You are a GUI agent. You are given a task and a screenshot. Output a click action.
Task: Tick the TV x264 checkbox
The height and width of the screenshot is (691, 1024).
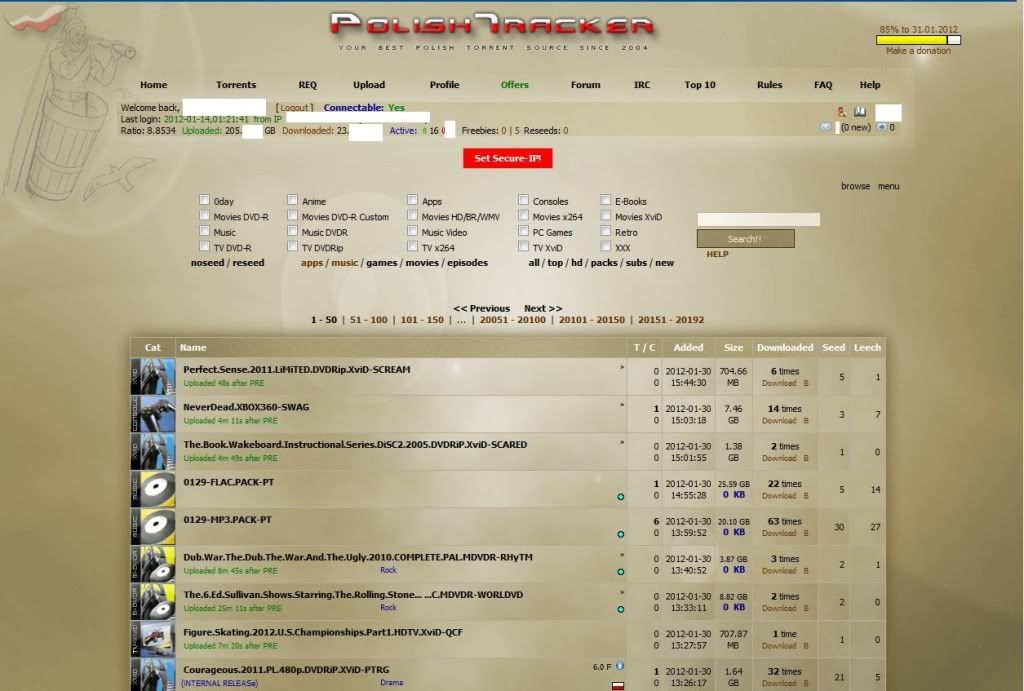413,246
